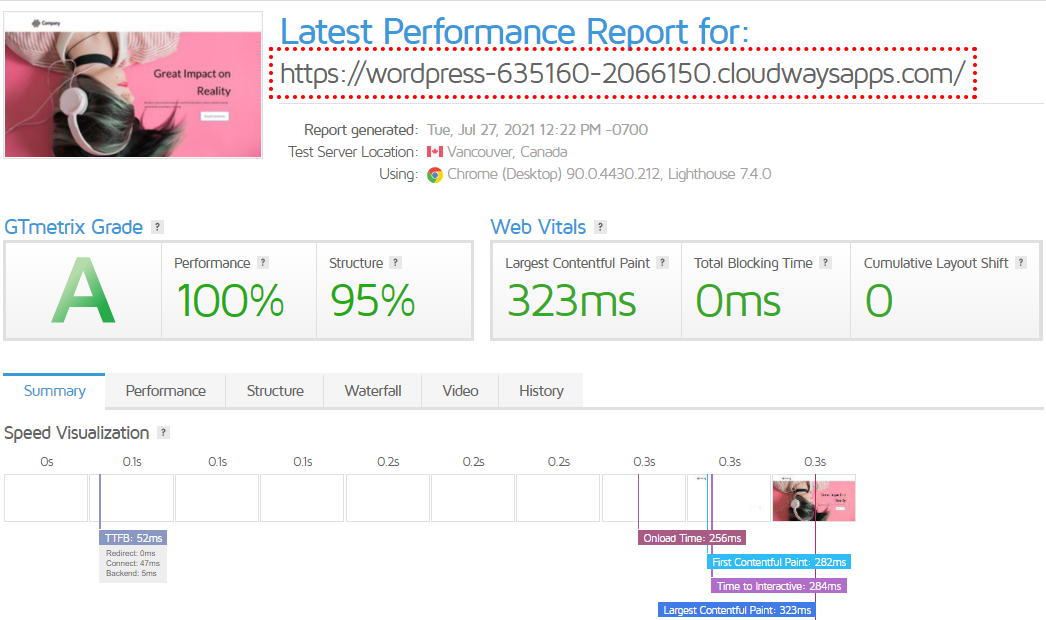Select the Summary tab
1046x620 pixels.
pos(55,391)
